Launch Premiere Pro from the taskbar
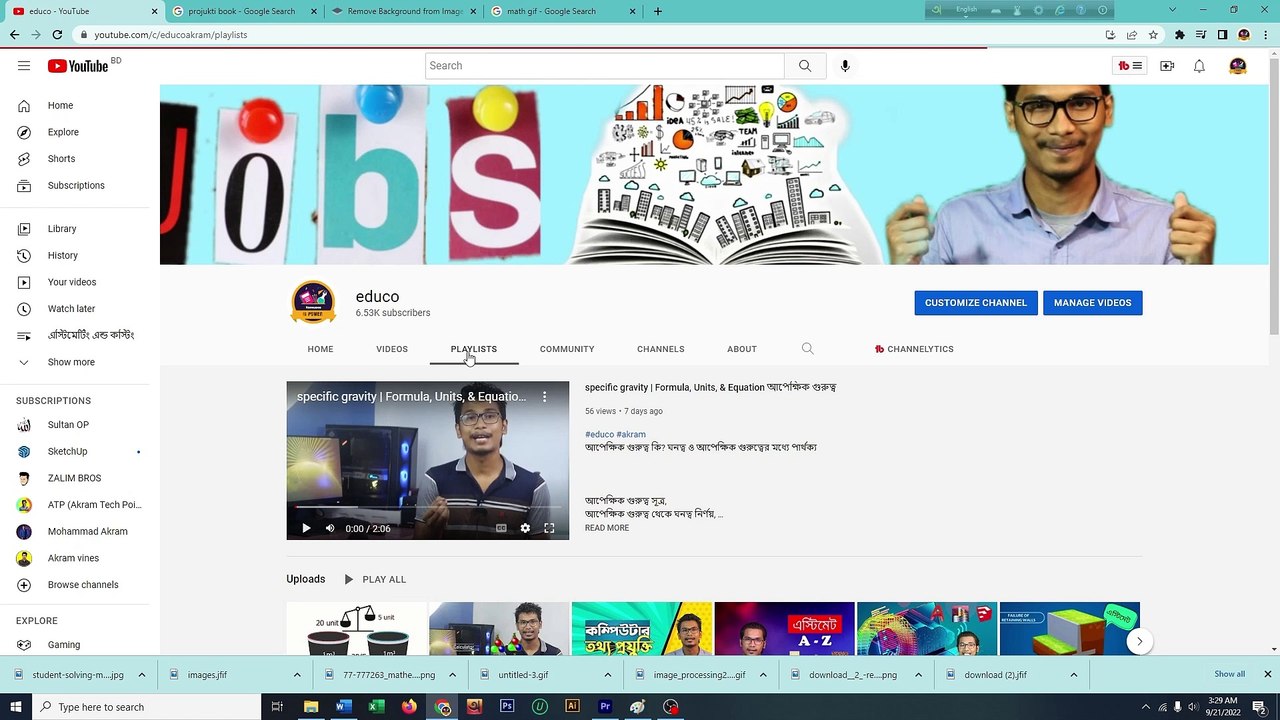This screenshot has width=1280, height=720. click(605, 707)
